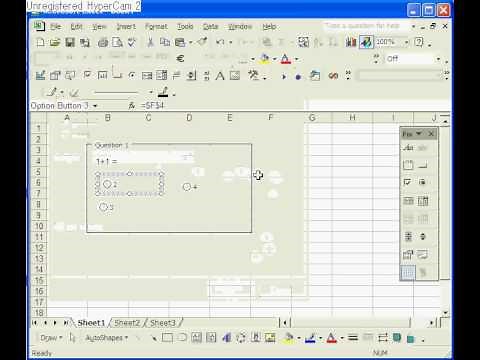Image resolution: width=480 pixels, height=360 pixels.
Task: Expand Drawing toolbar Line Color arrow
Action: point(320,338)
